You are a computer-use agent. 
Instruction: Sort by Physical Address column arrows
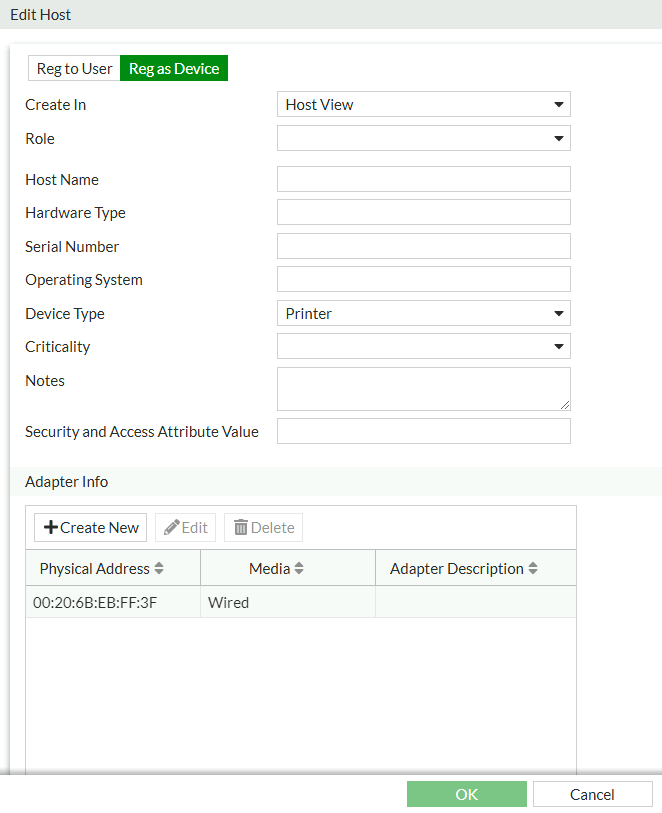tap(159, 569)
